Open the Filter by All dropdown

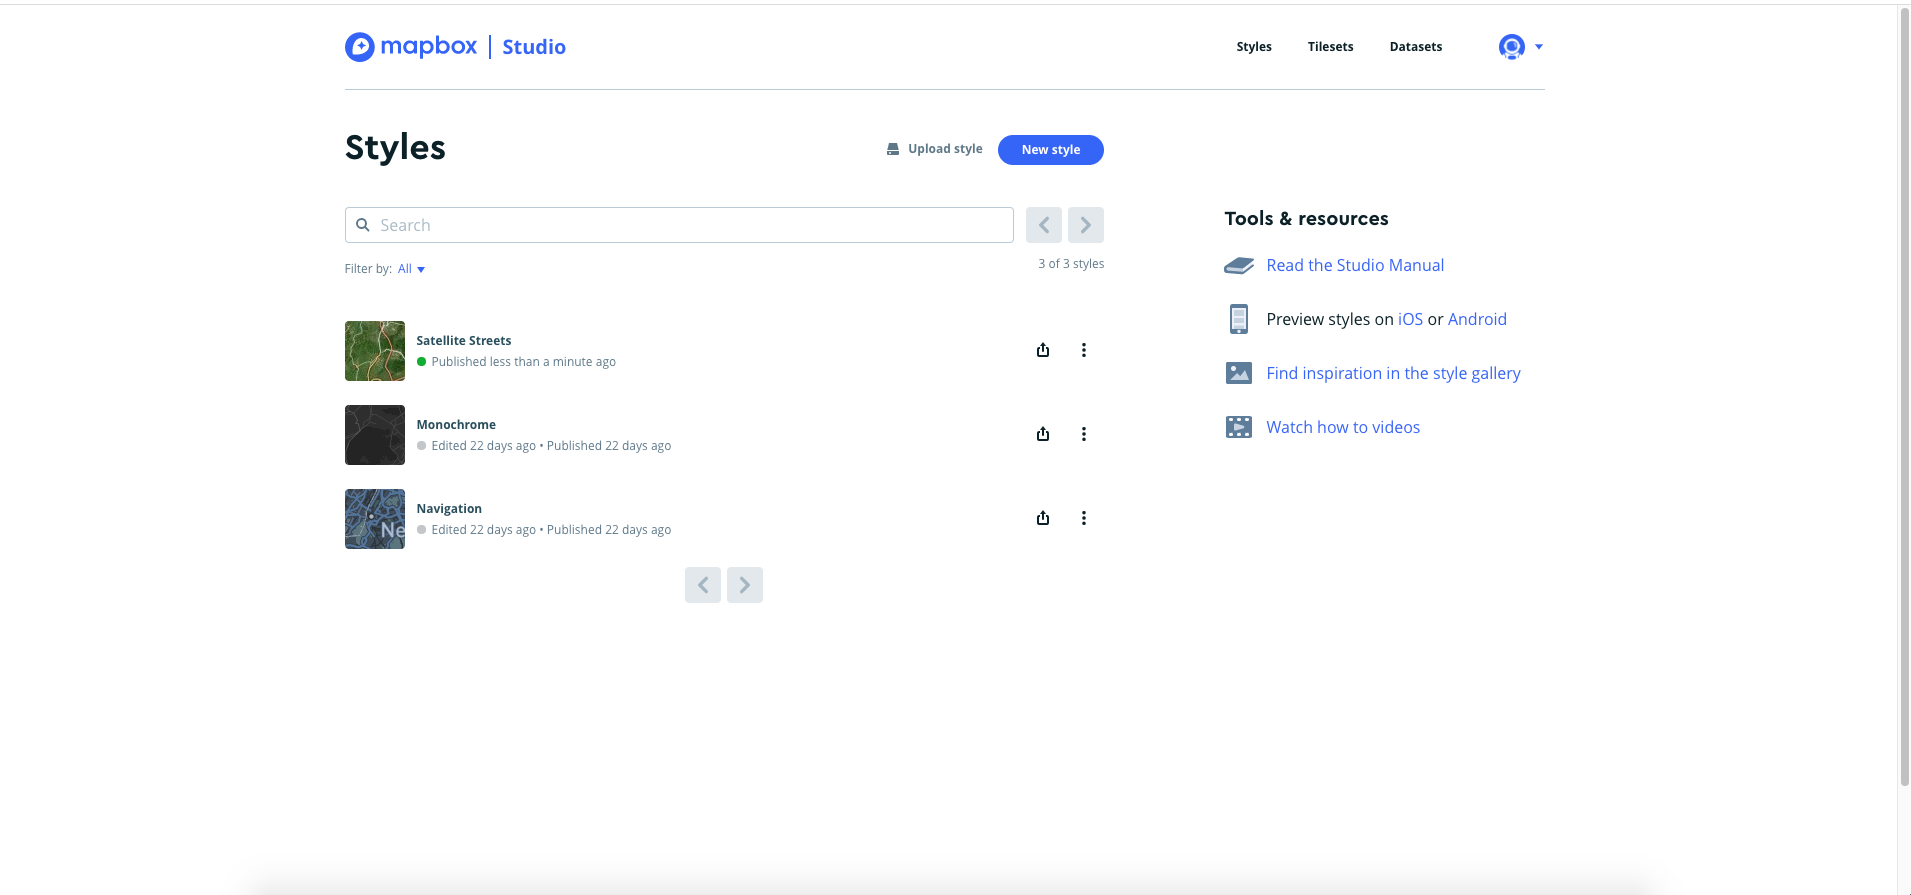411,269
